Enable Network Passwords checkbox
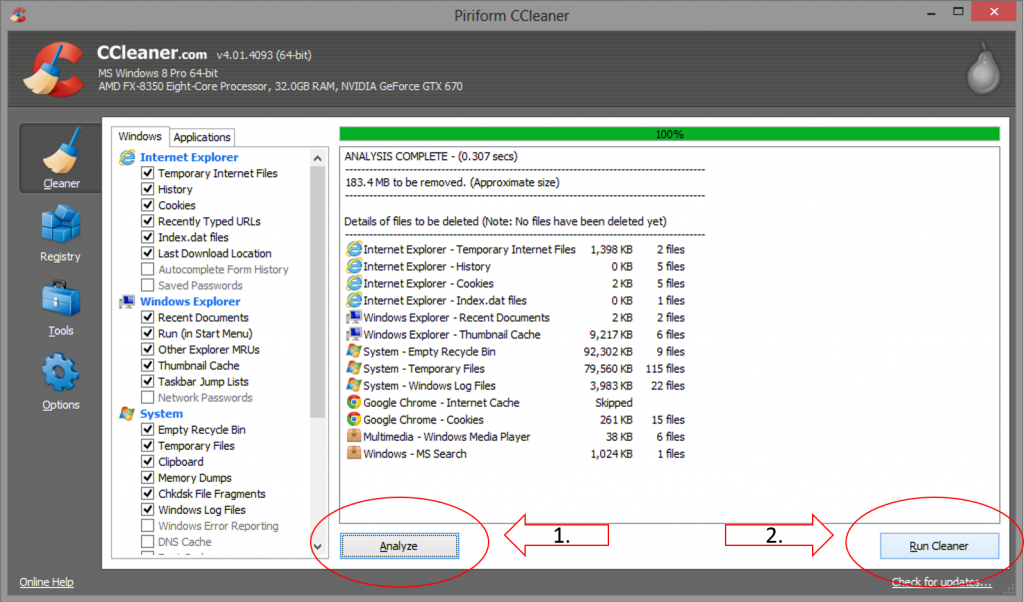 (148, 398)
